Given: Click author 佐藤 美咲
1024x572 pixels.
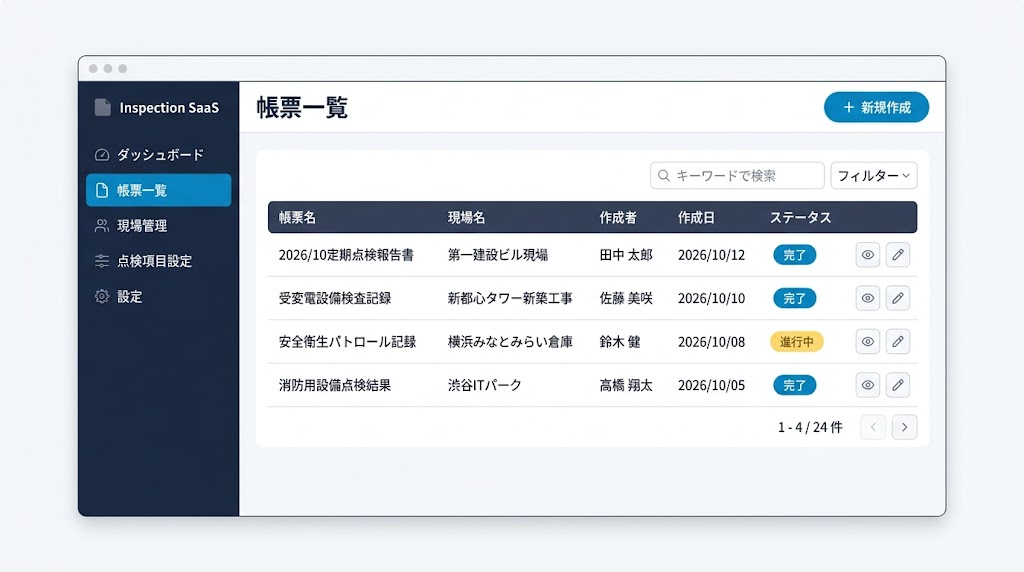Looking at the screenshot, I should (626, 298).
